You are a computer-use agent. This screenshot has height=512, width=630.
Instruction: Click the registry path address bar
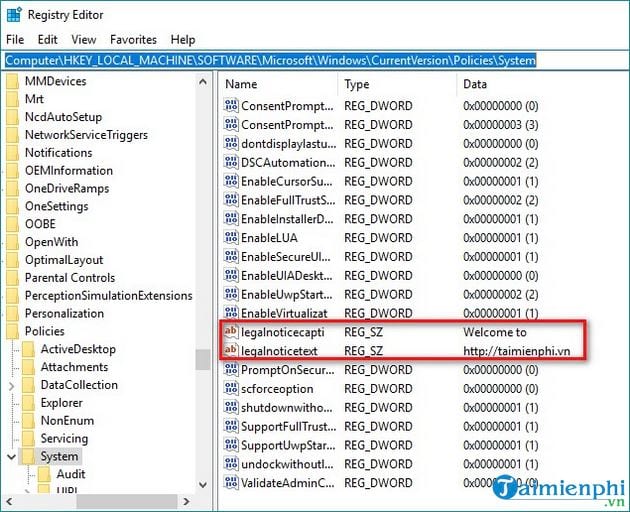click(x=270, y=60)
